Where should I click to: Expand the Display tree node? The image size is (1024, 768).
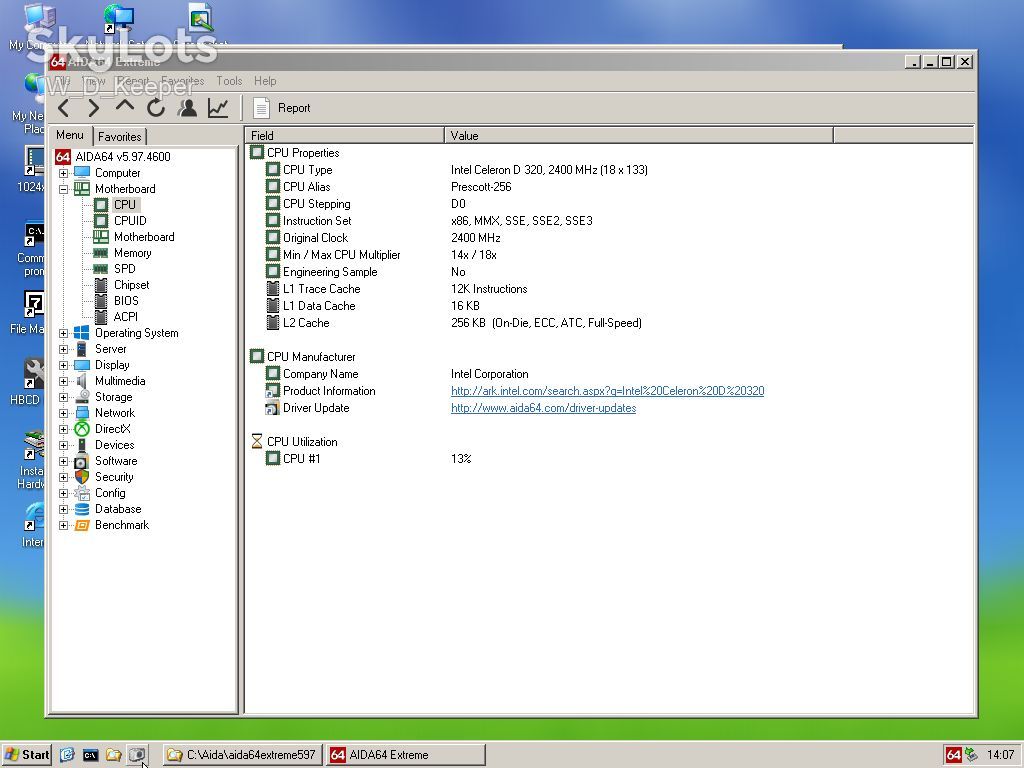click(63, 365)
